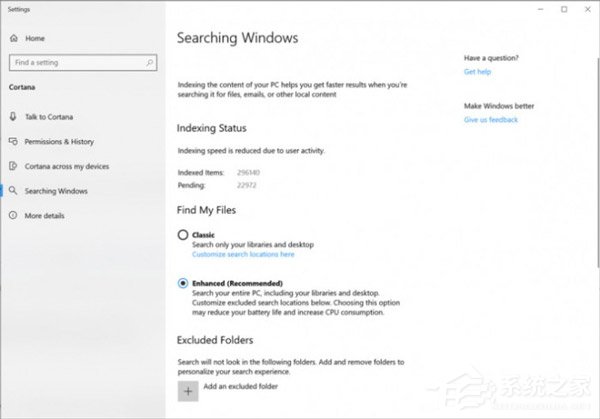Open Cortana across my devices page
Screen dimensions: 600x419
pyautogui.click(x=67, y=166)
